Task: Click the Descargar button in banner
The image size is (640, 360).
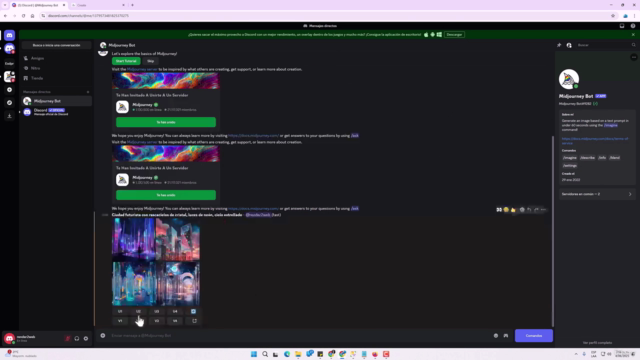Action: pyautogui.click(x=454, y=35)
